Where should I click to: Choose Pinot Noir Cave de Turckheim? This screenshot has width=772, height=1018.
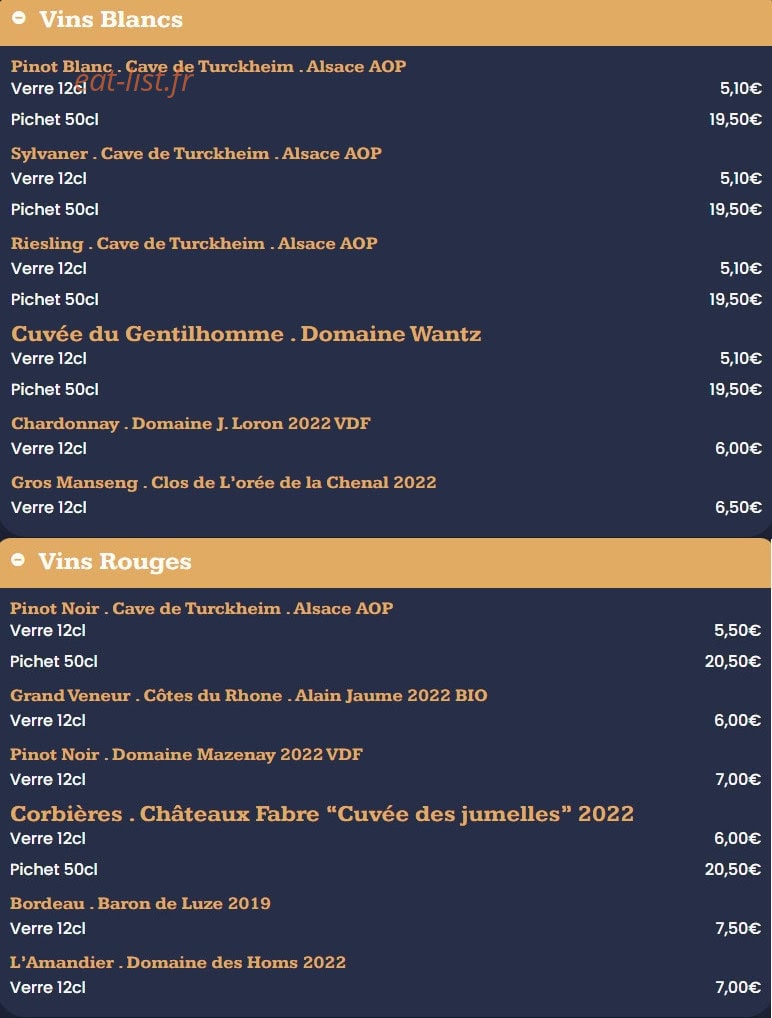(201, 608)
